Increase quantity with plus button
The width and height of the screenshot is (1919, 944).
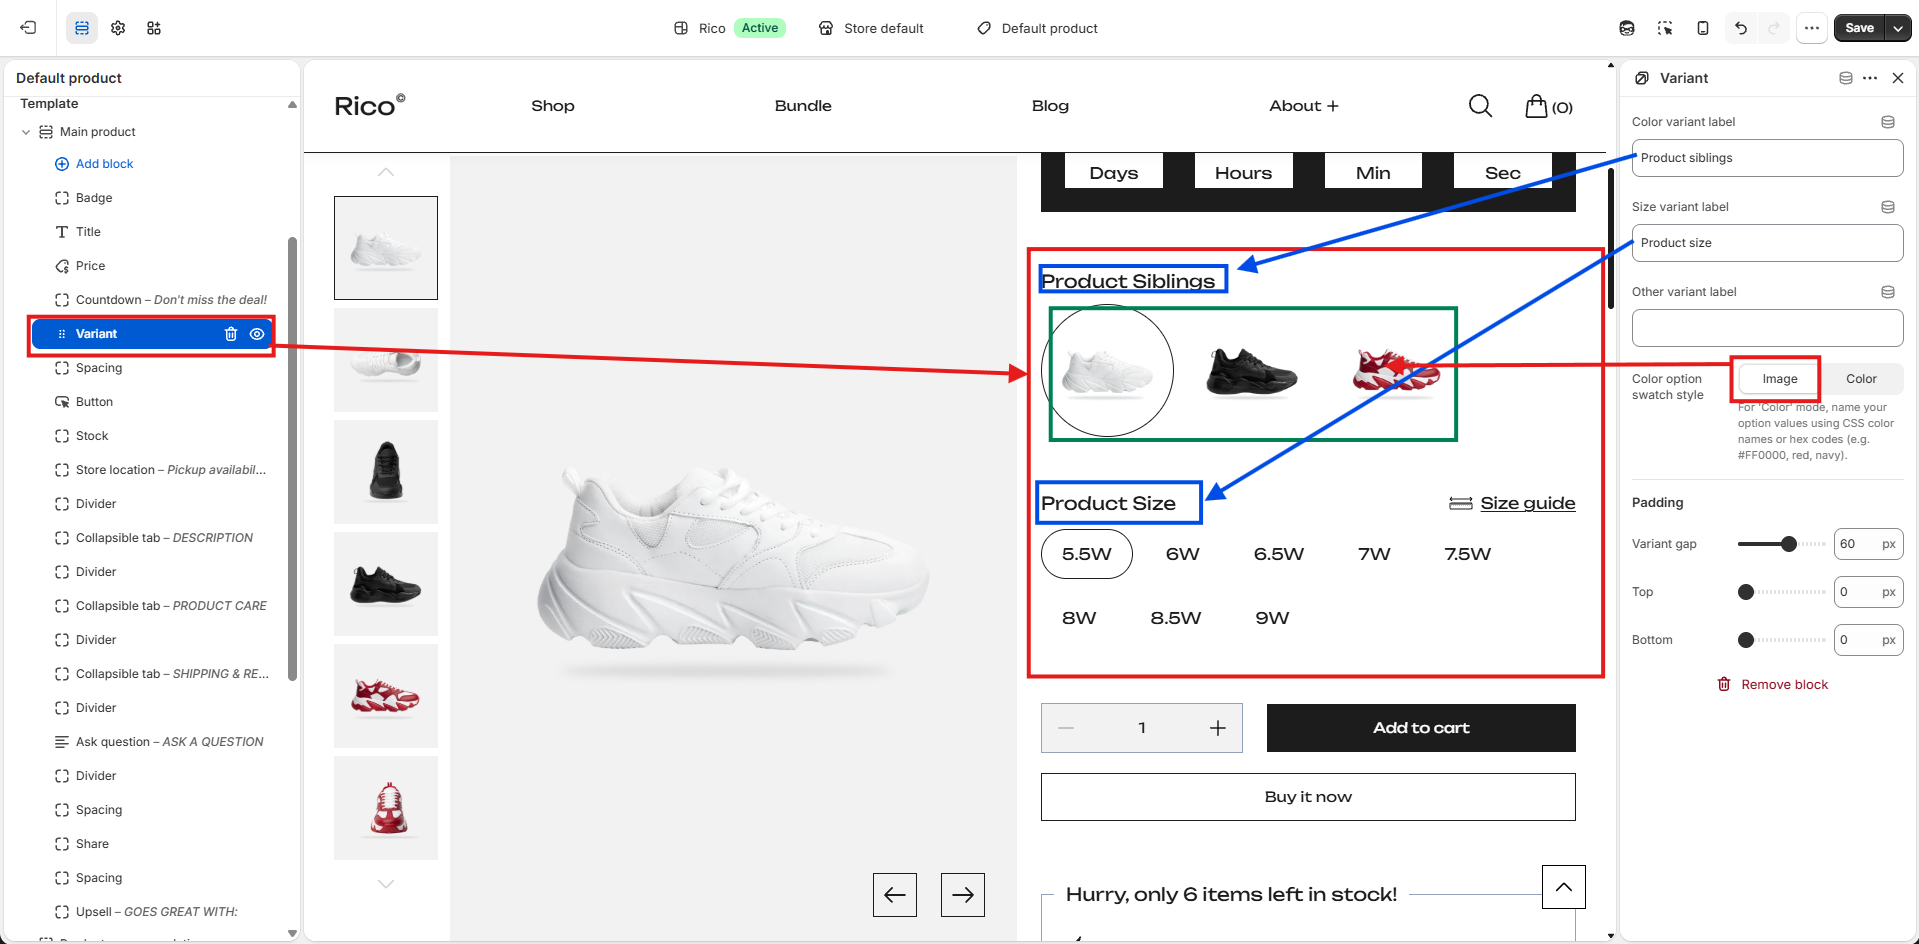(x=1217, y=728)
